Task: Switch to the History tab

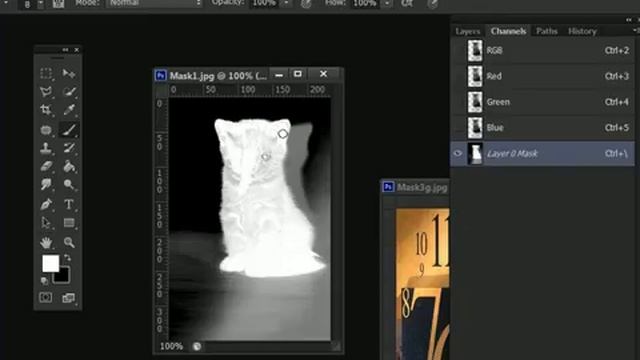Action: pyautogui.click(x=582, y=31)
